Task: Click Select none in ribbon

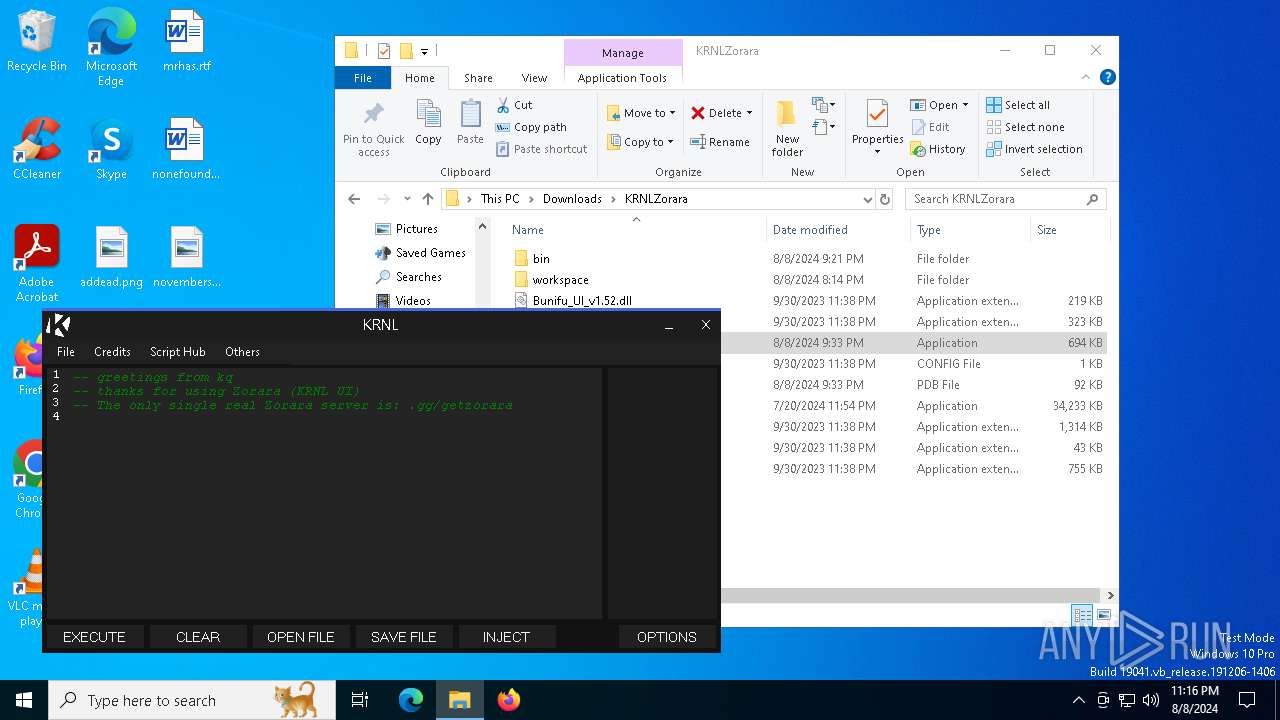Action: (1025, 127)
